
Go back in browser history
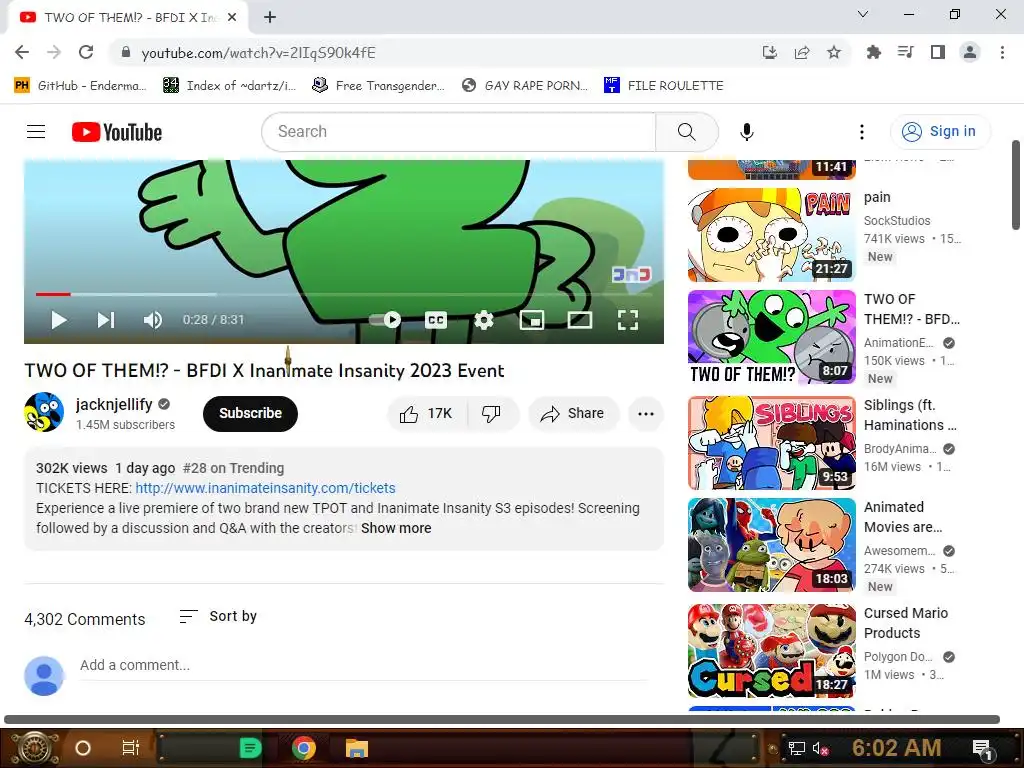22,52
